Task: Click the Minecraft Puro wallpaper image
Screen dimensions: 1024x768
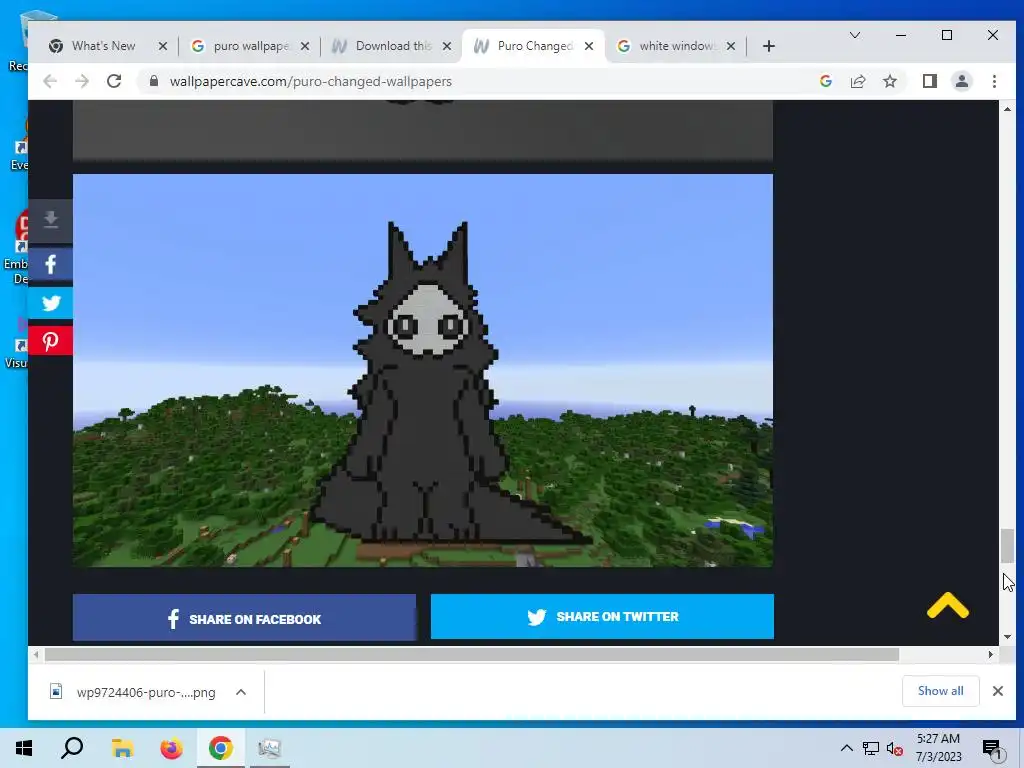Action: (x=423, y=370)
